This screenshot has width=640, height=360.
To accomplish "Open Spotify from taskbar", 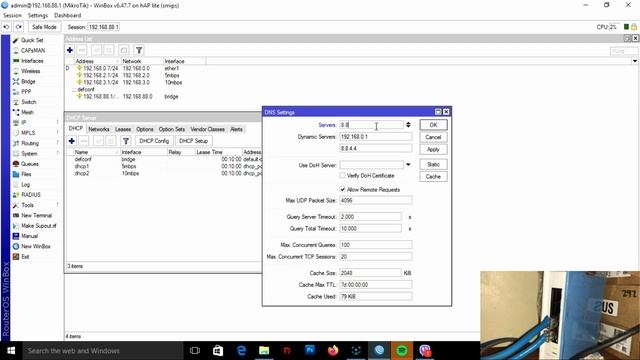I will pos(402,351).
